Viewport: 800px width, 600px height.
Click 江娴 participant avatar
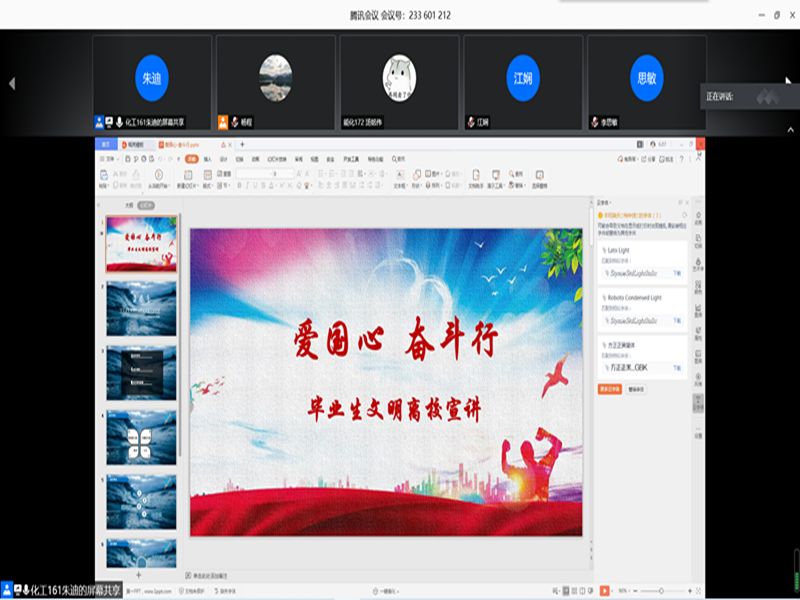click(522, 78)
